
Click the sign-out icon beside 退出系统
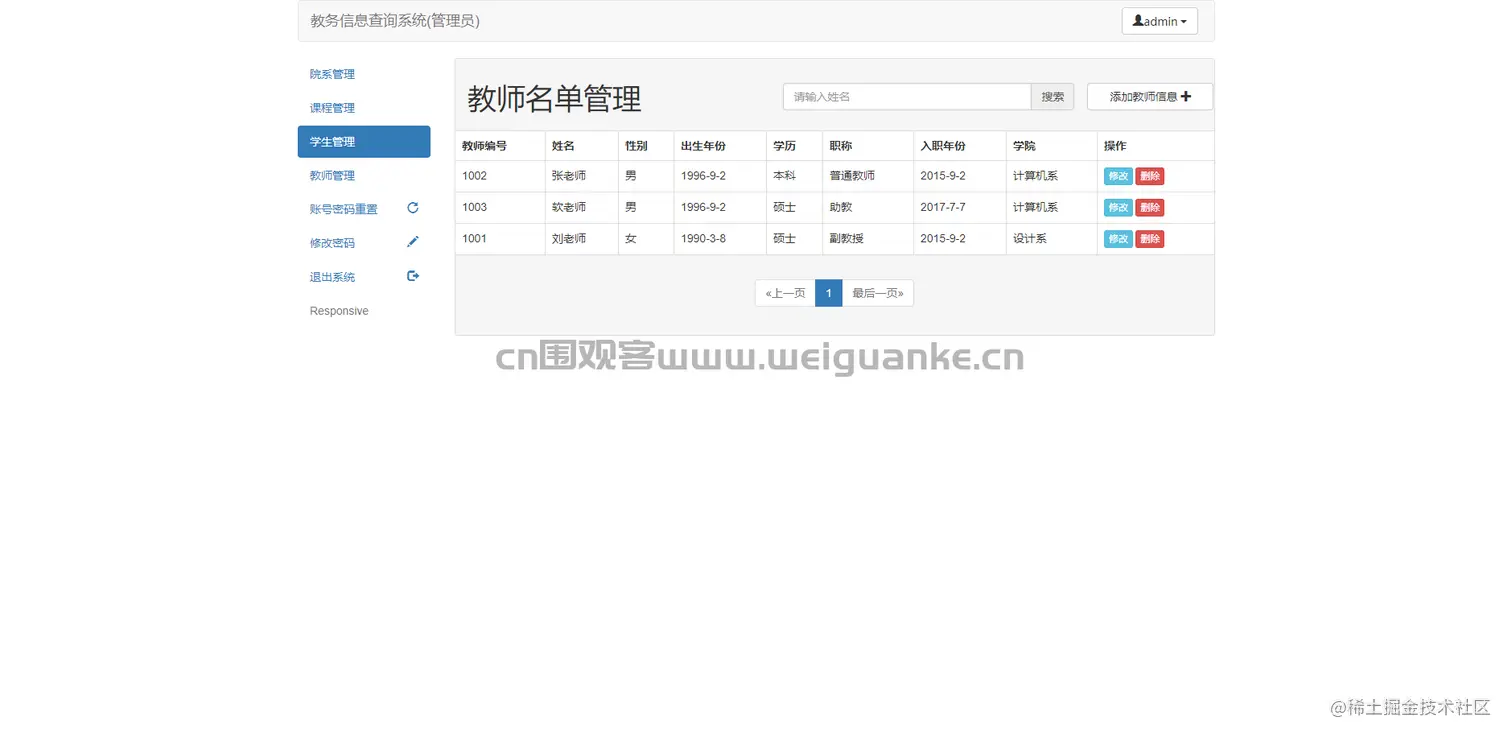pos(413,276)
